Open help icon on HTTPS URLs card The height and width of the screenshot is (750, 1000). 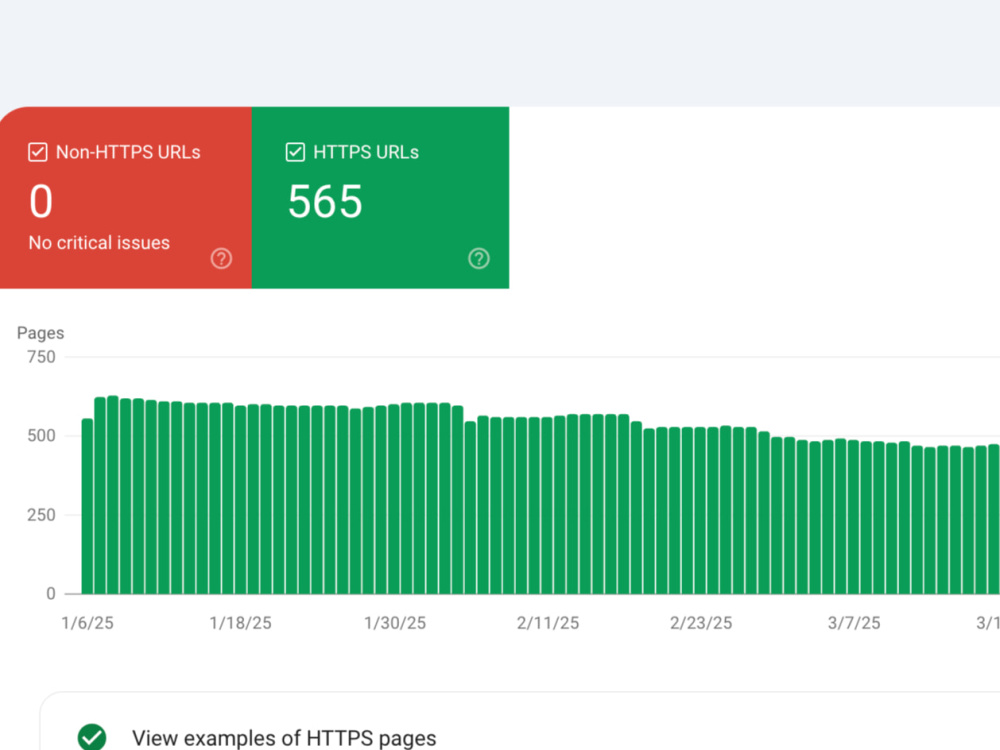tap(479, 258)
